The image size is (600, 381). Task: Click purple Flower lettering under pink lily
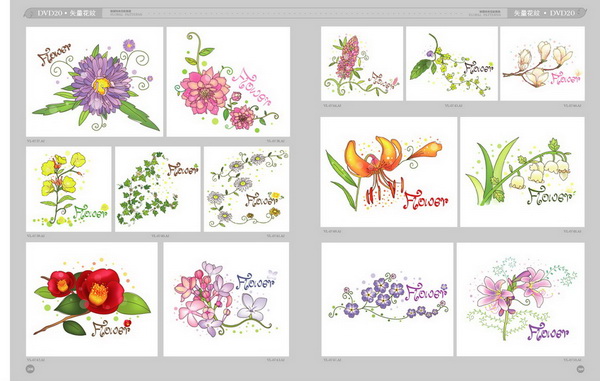(548, 332)
